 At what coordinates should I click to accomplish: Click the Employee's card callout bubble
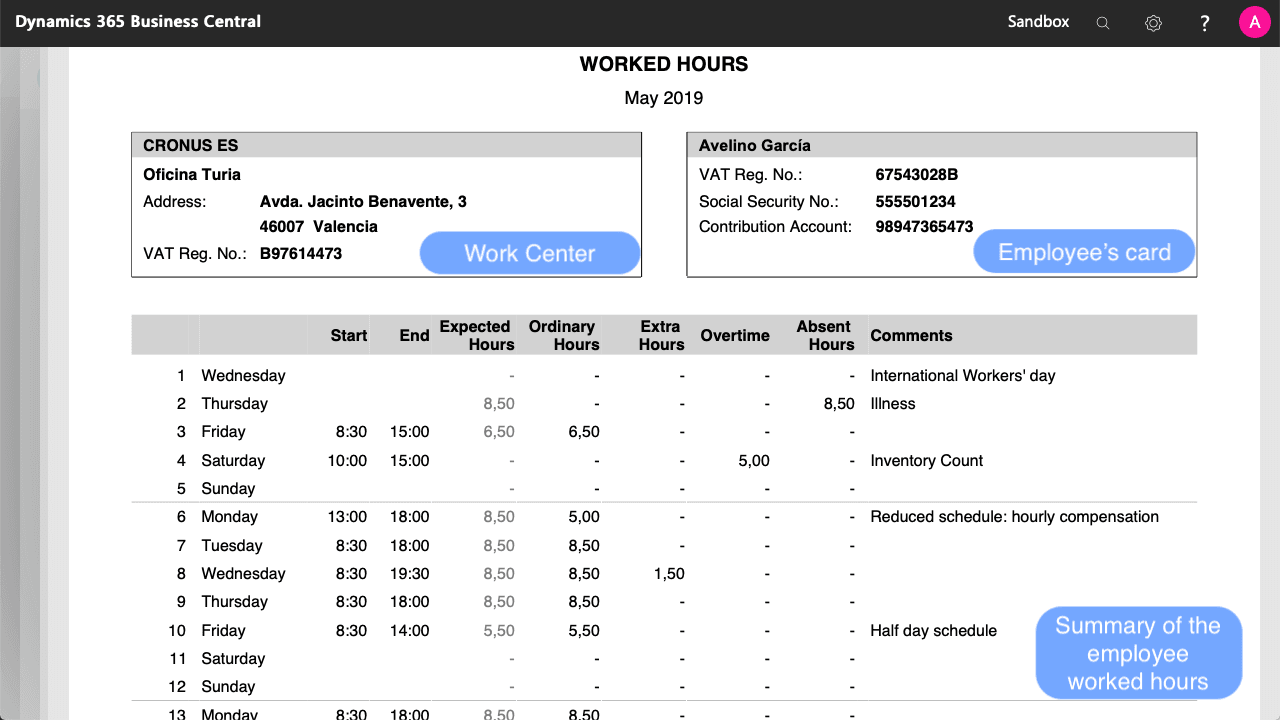(x=1084, y=252)
